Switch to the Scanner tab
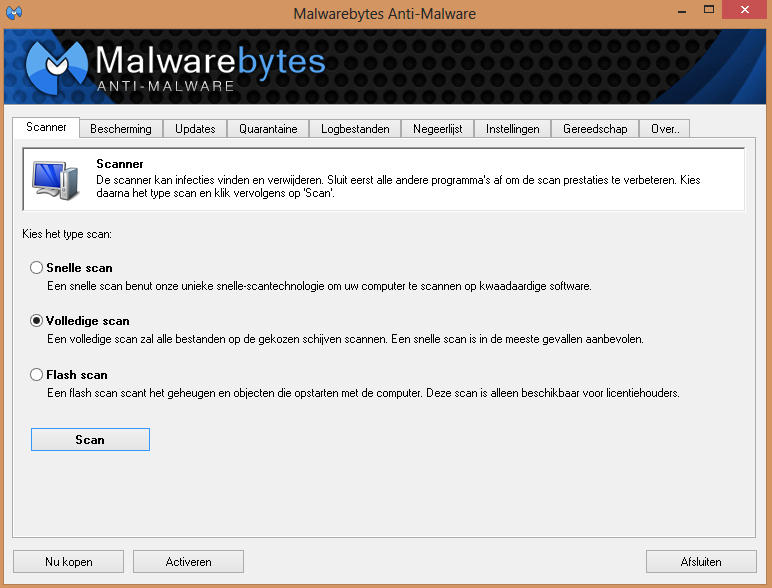 click(x=46, y=128)
